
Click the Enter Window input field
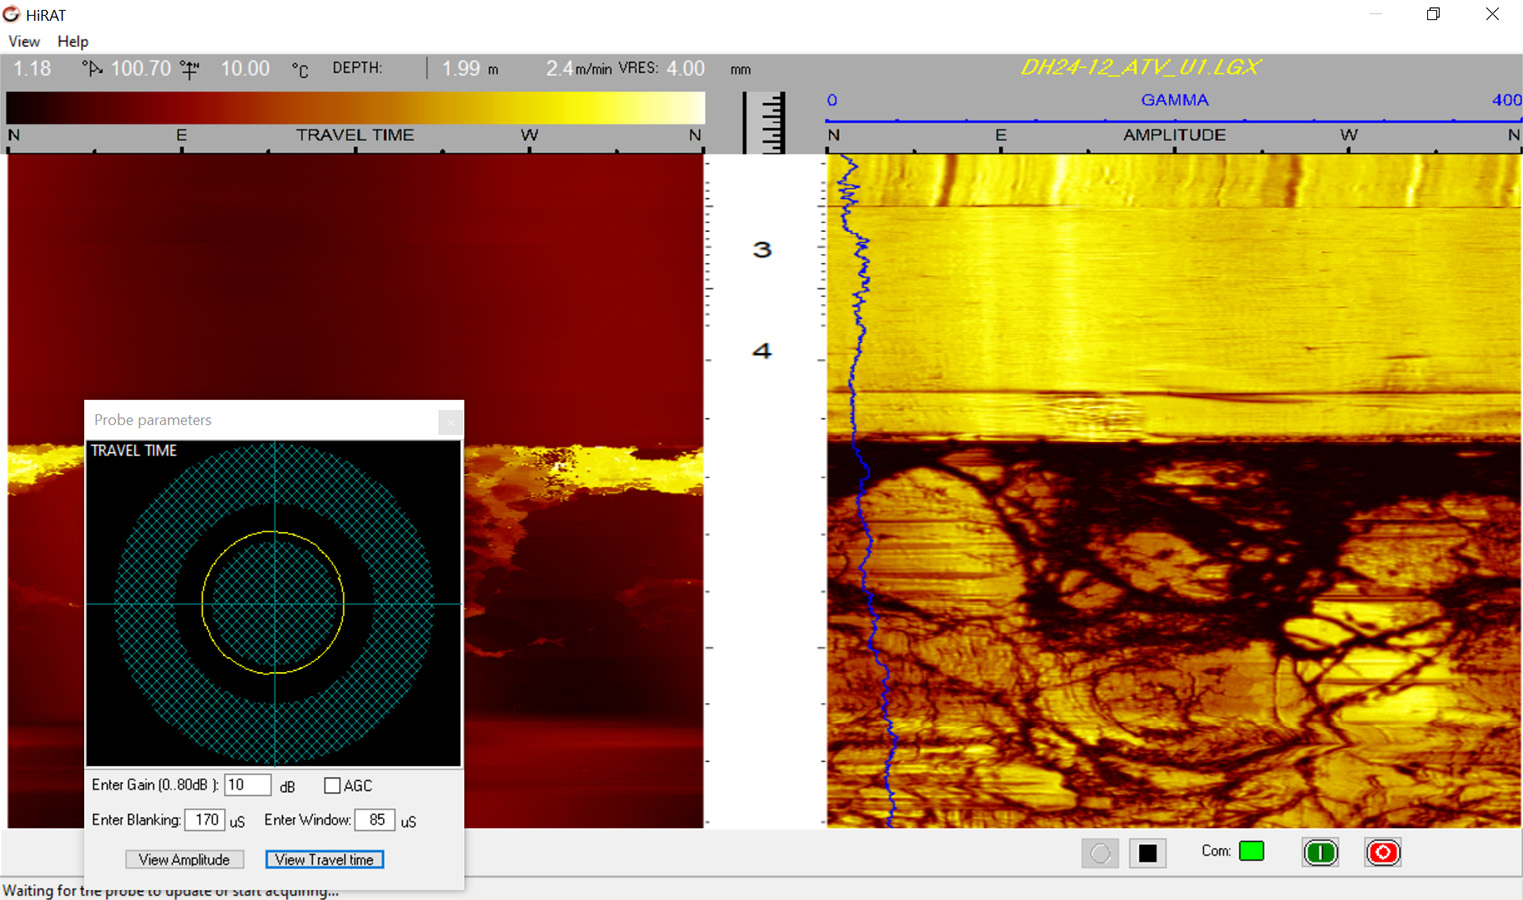[375, 820]
